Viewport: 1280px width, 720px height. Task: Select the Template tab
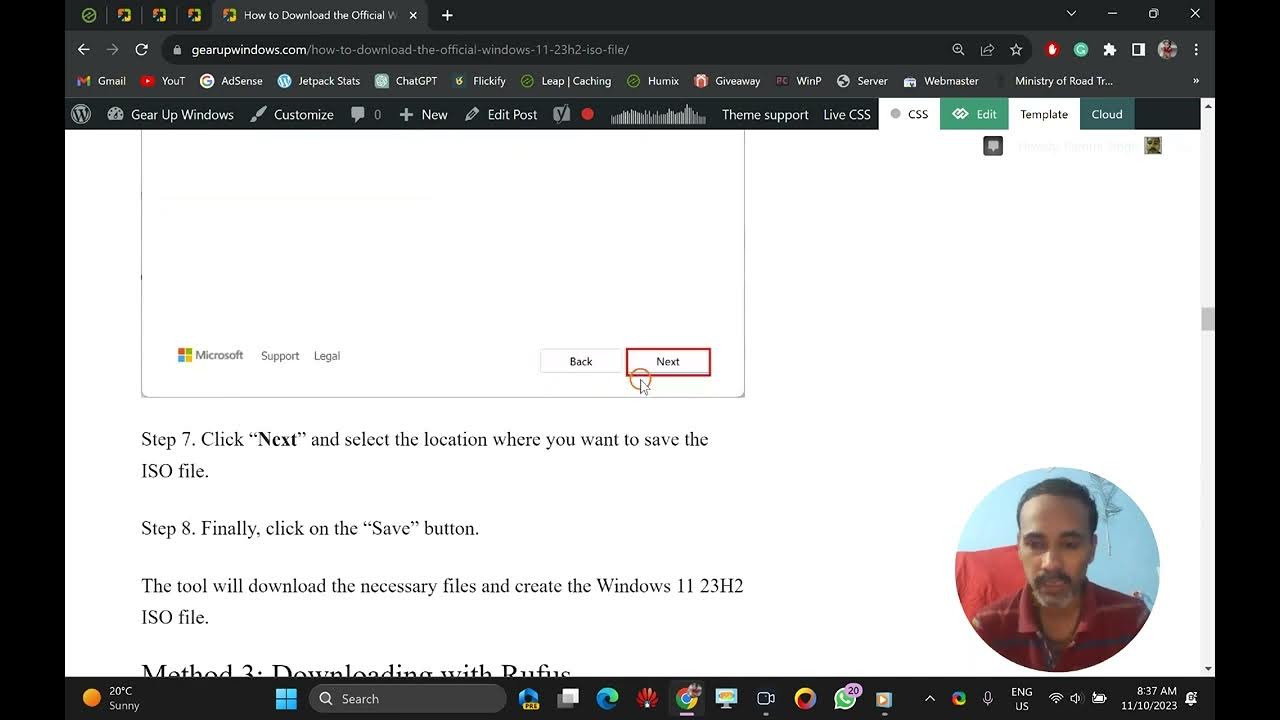tap(1044, 114)
